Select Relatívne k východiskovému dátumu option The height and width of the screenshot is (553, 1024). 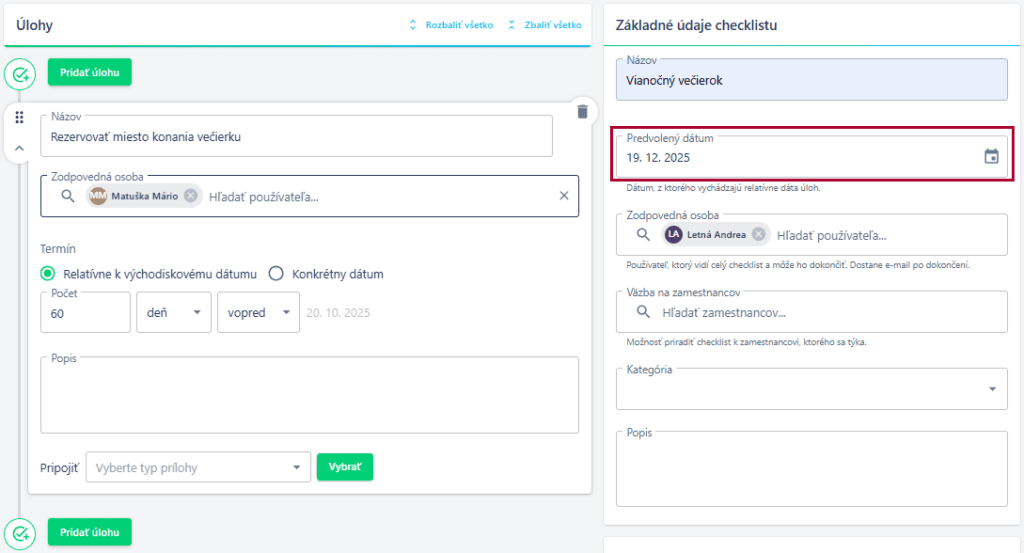[47, 273]
